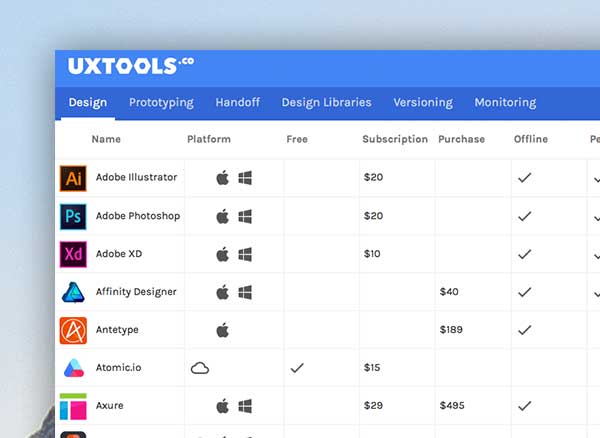The height and width of the screenshot is (438, 600).
Task: Click $20 subscription price for Adobe Photoshop
Action: click(373, 216)
